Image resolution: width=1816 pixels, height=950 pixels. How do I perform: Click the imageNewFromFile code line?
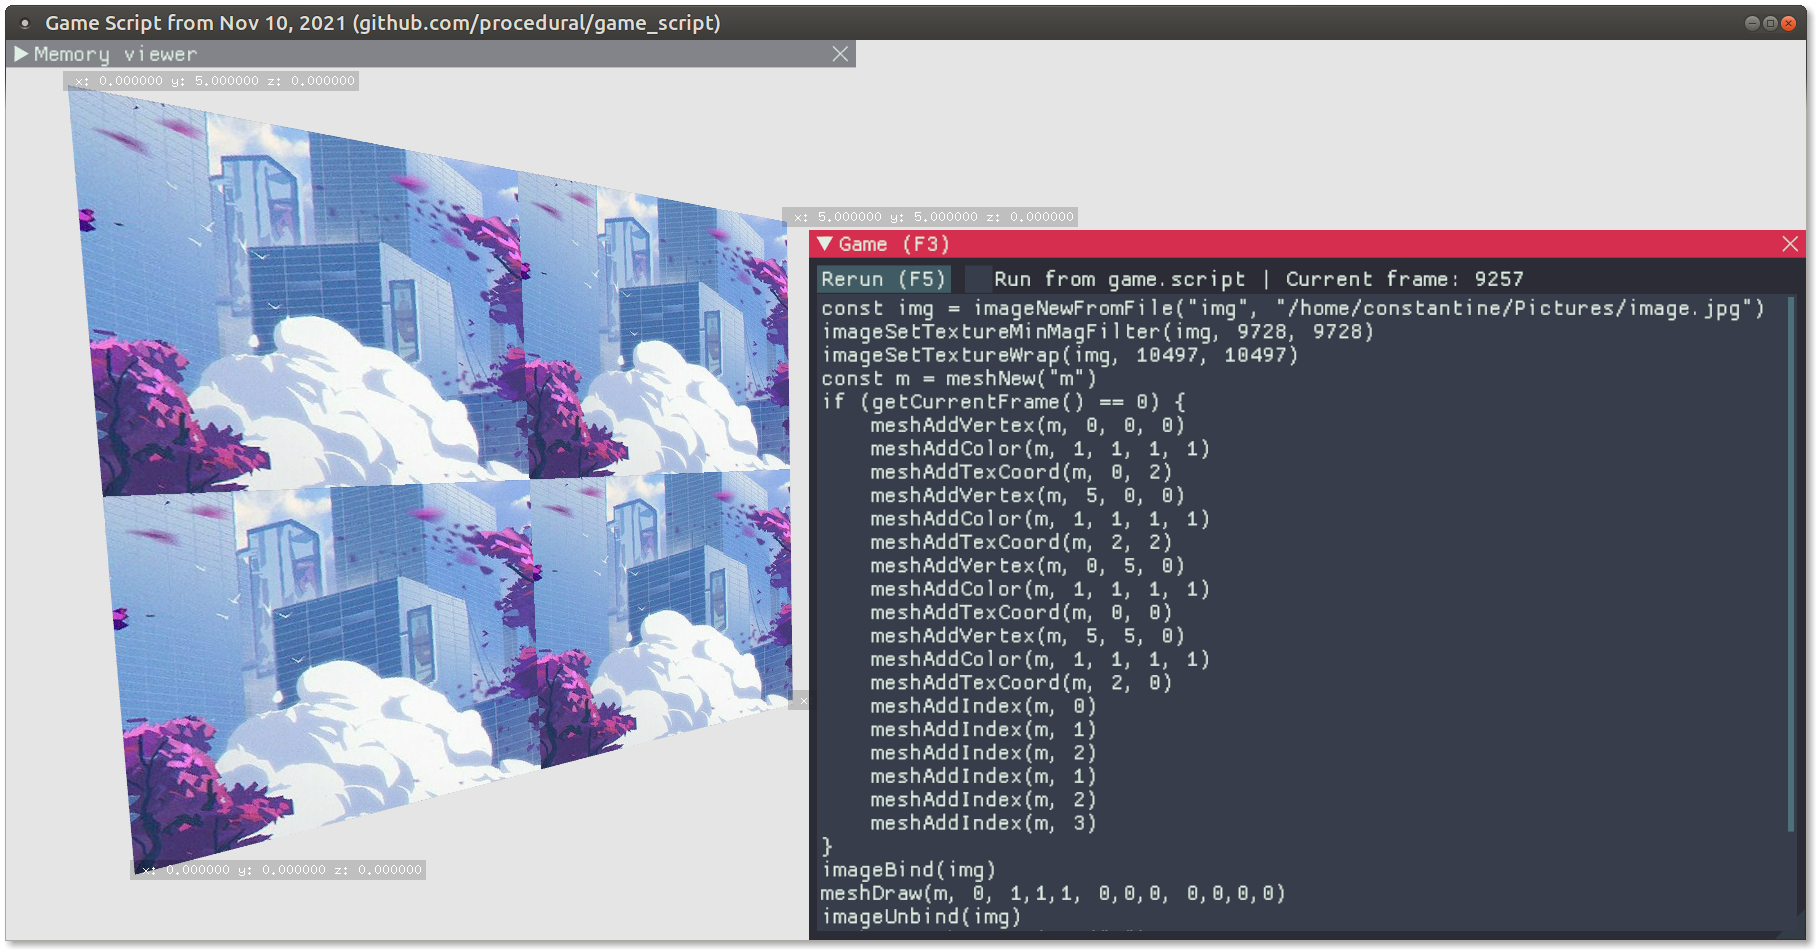(1292, 308)
